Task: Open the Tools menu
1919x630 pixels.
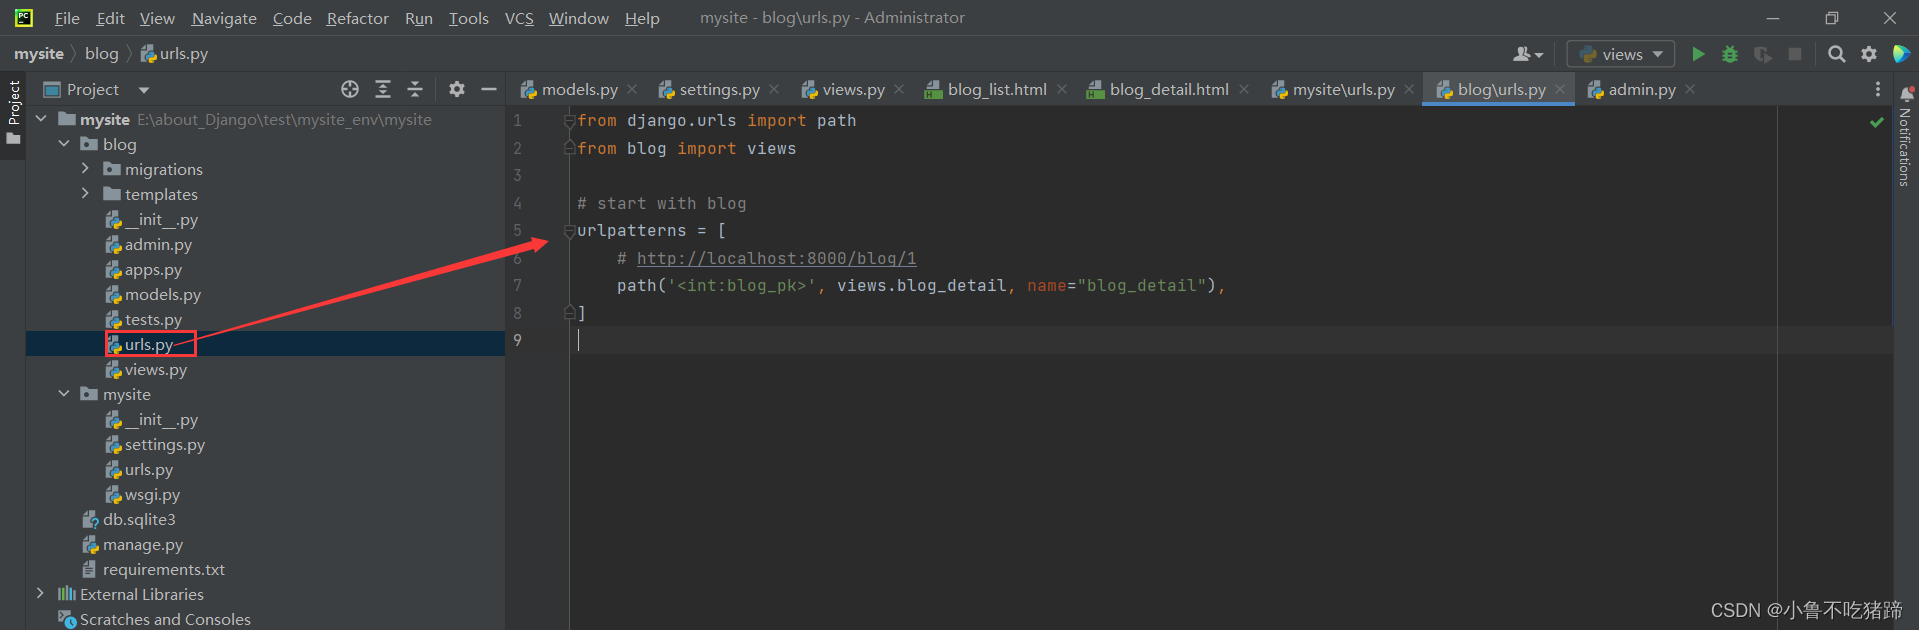Action: click(468, 18)
